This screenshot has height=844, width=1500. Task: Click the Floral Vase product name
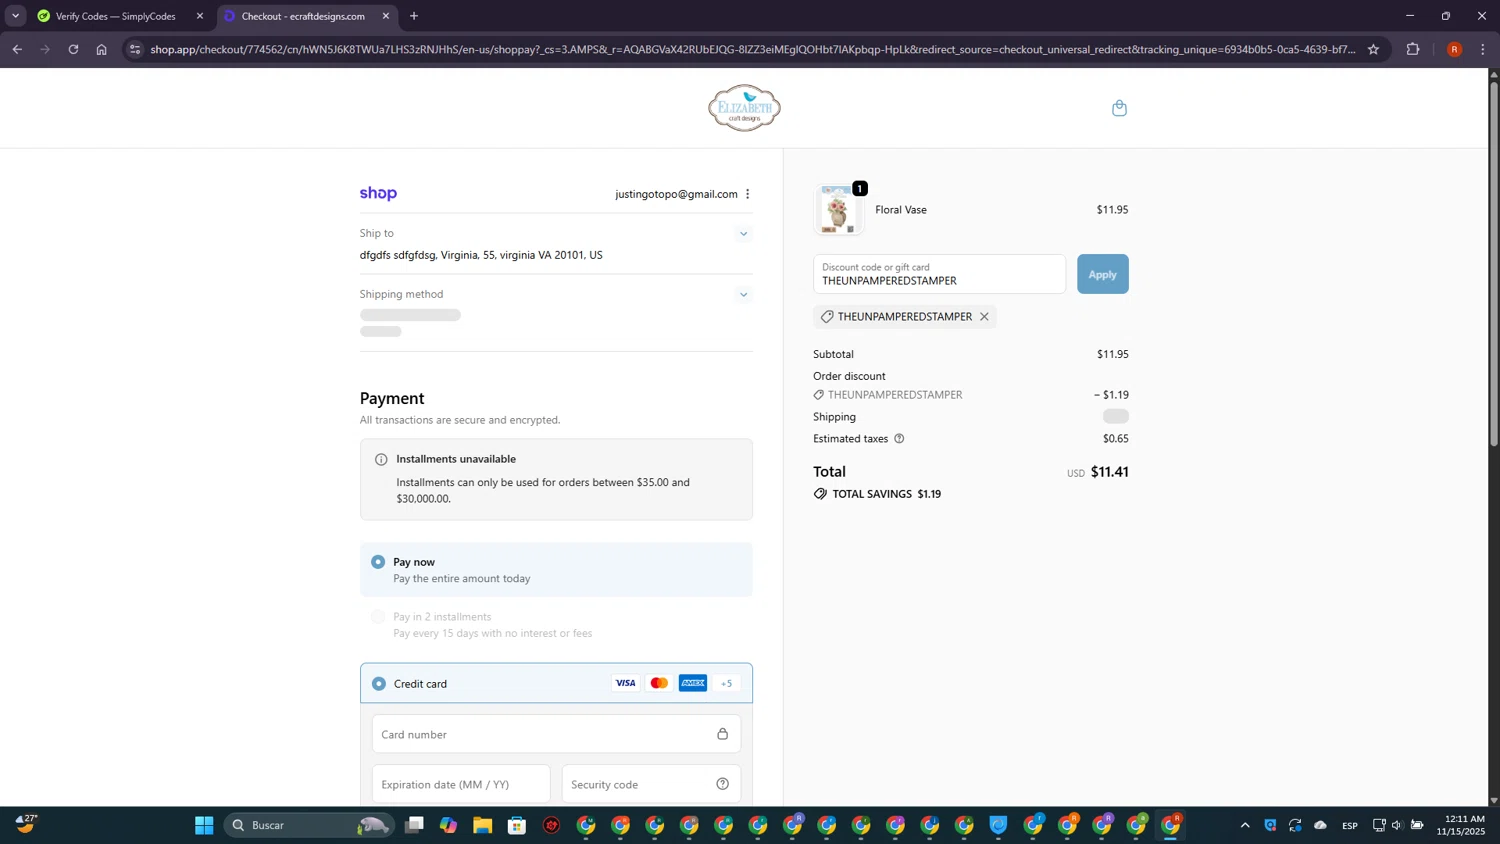(x=901, y=210)
